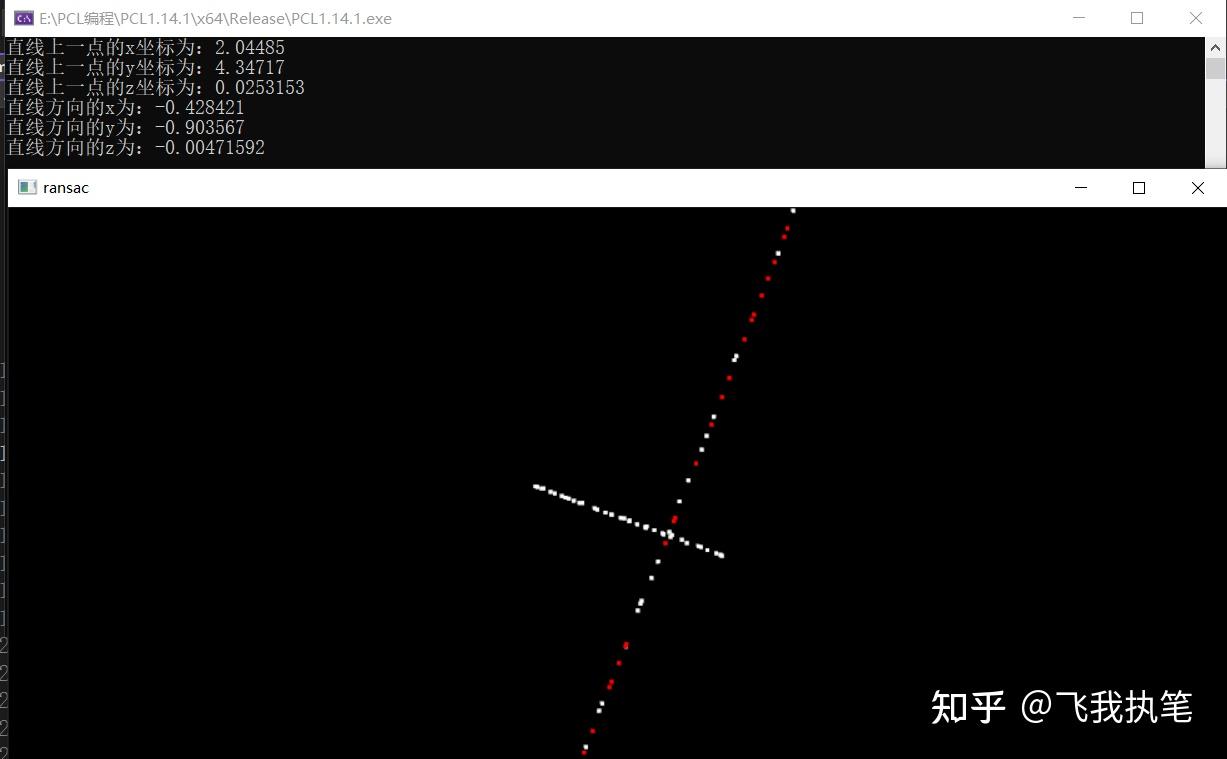Click the black viewport background area

(x=300, y=400)
